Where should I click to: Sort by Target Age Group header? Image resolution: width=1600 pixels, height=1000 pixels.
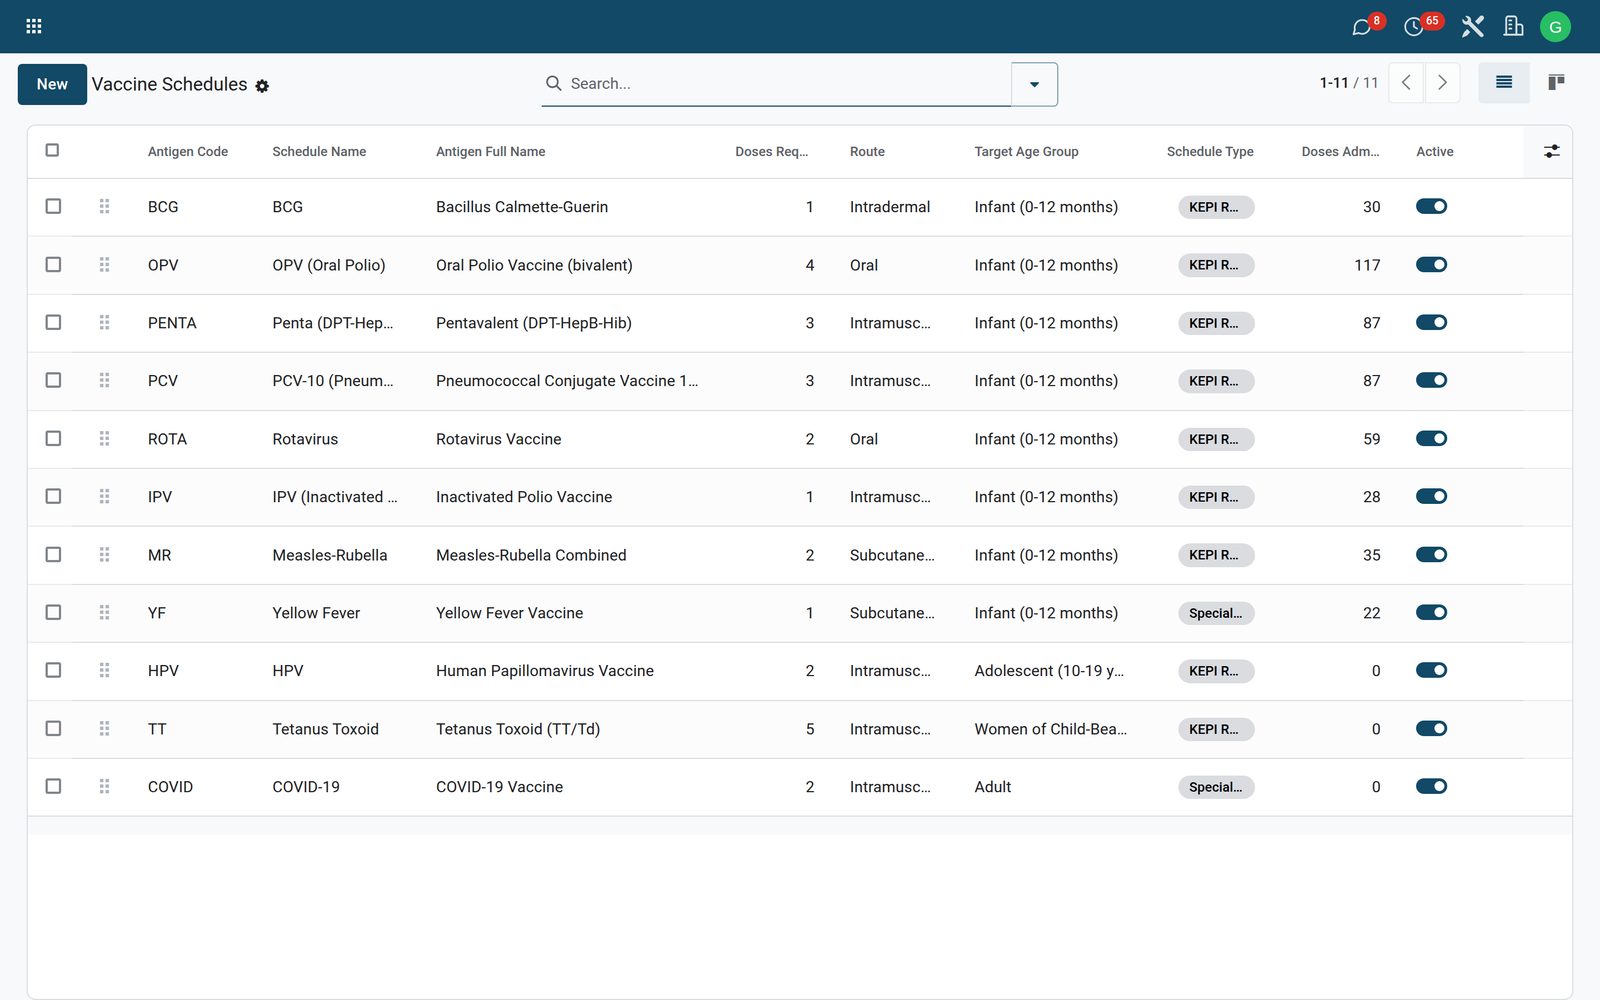pyautogui.click(x=1026, y=152)
